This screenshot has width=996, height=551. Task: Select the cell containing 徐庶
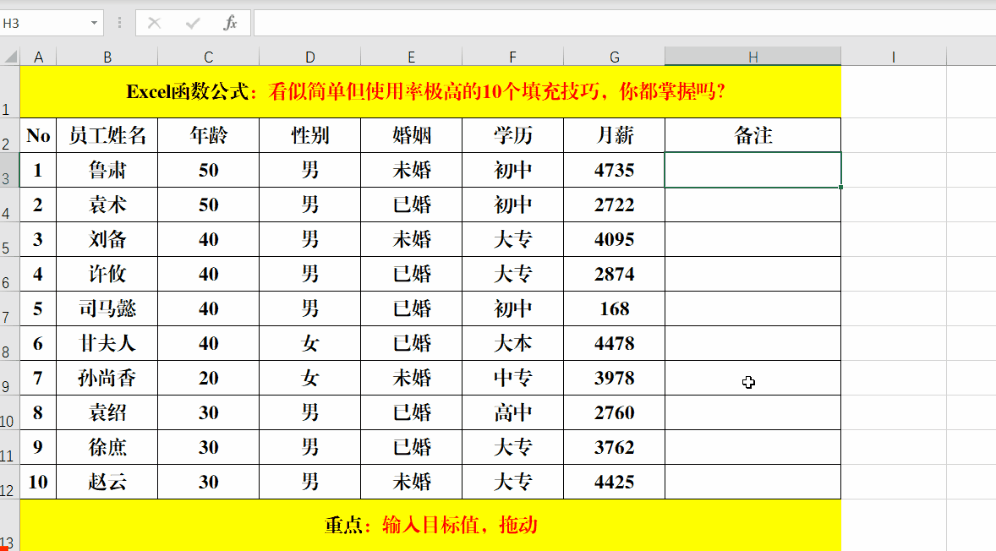point(107,447)
